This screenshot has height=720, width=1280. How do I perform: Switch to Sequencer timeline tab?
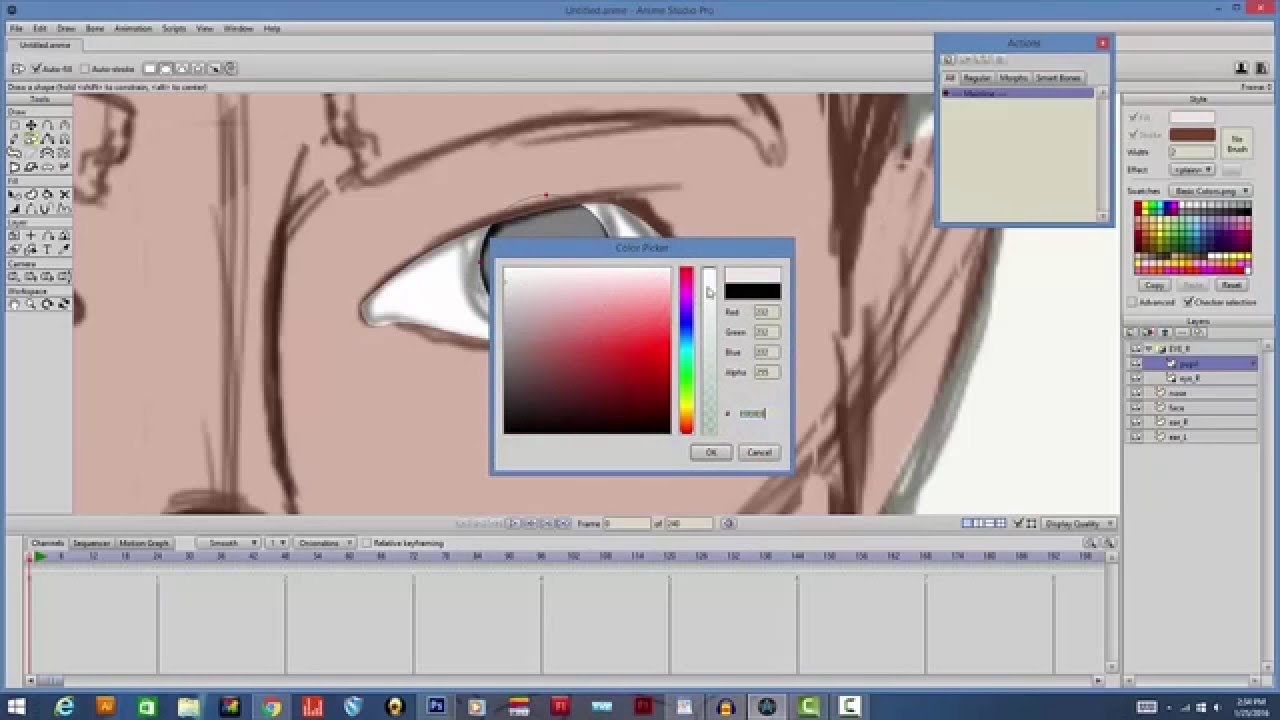click(91, 543)
